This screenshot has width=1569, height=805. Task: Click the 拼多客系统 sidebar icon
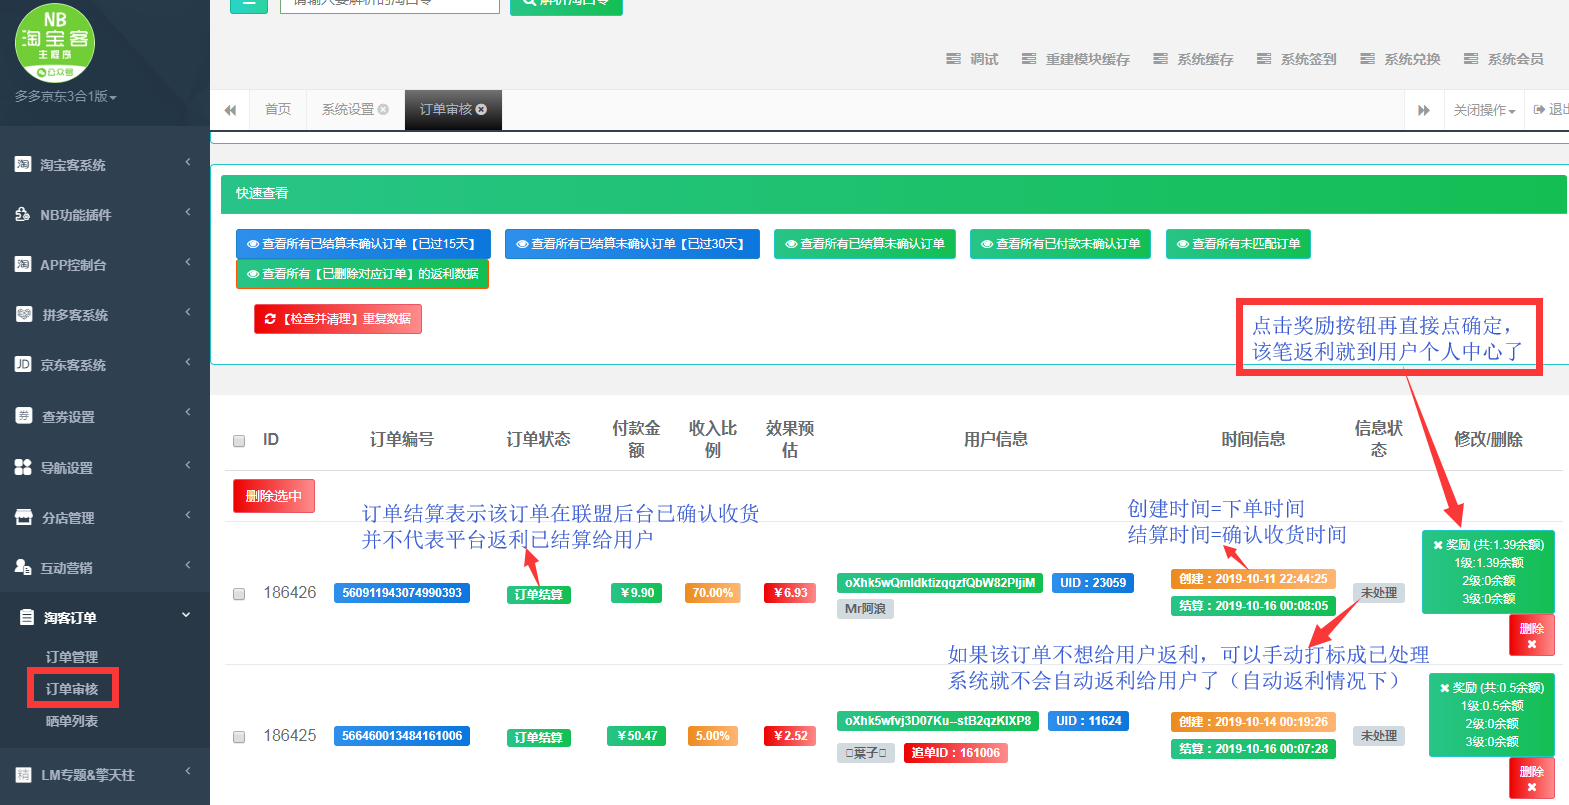[24, 314]
